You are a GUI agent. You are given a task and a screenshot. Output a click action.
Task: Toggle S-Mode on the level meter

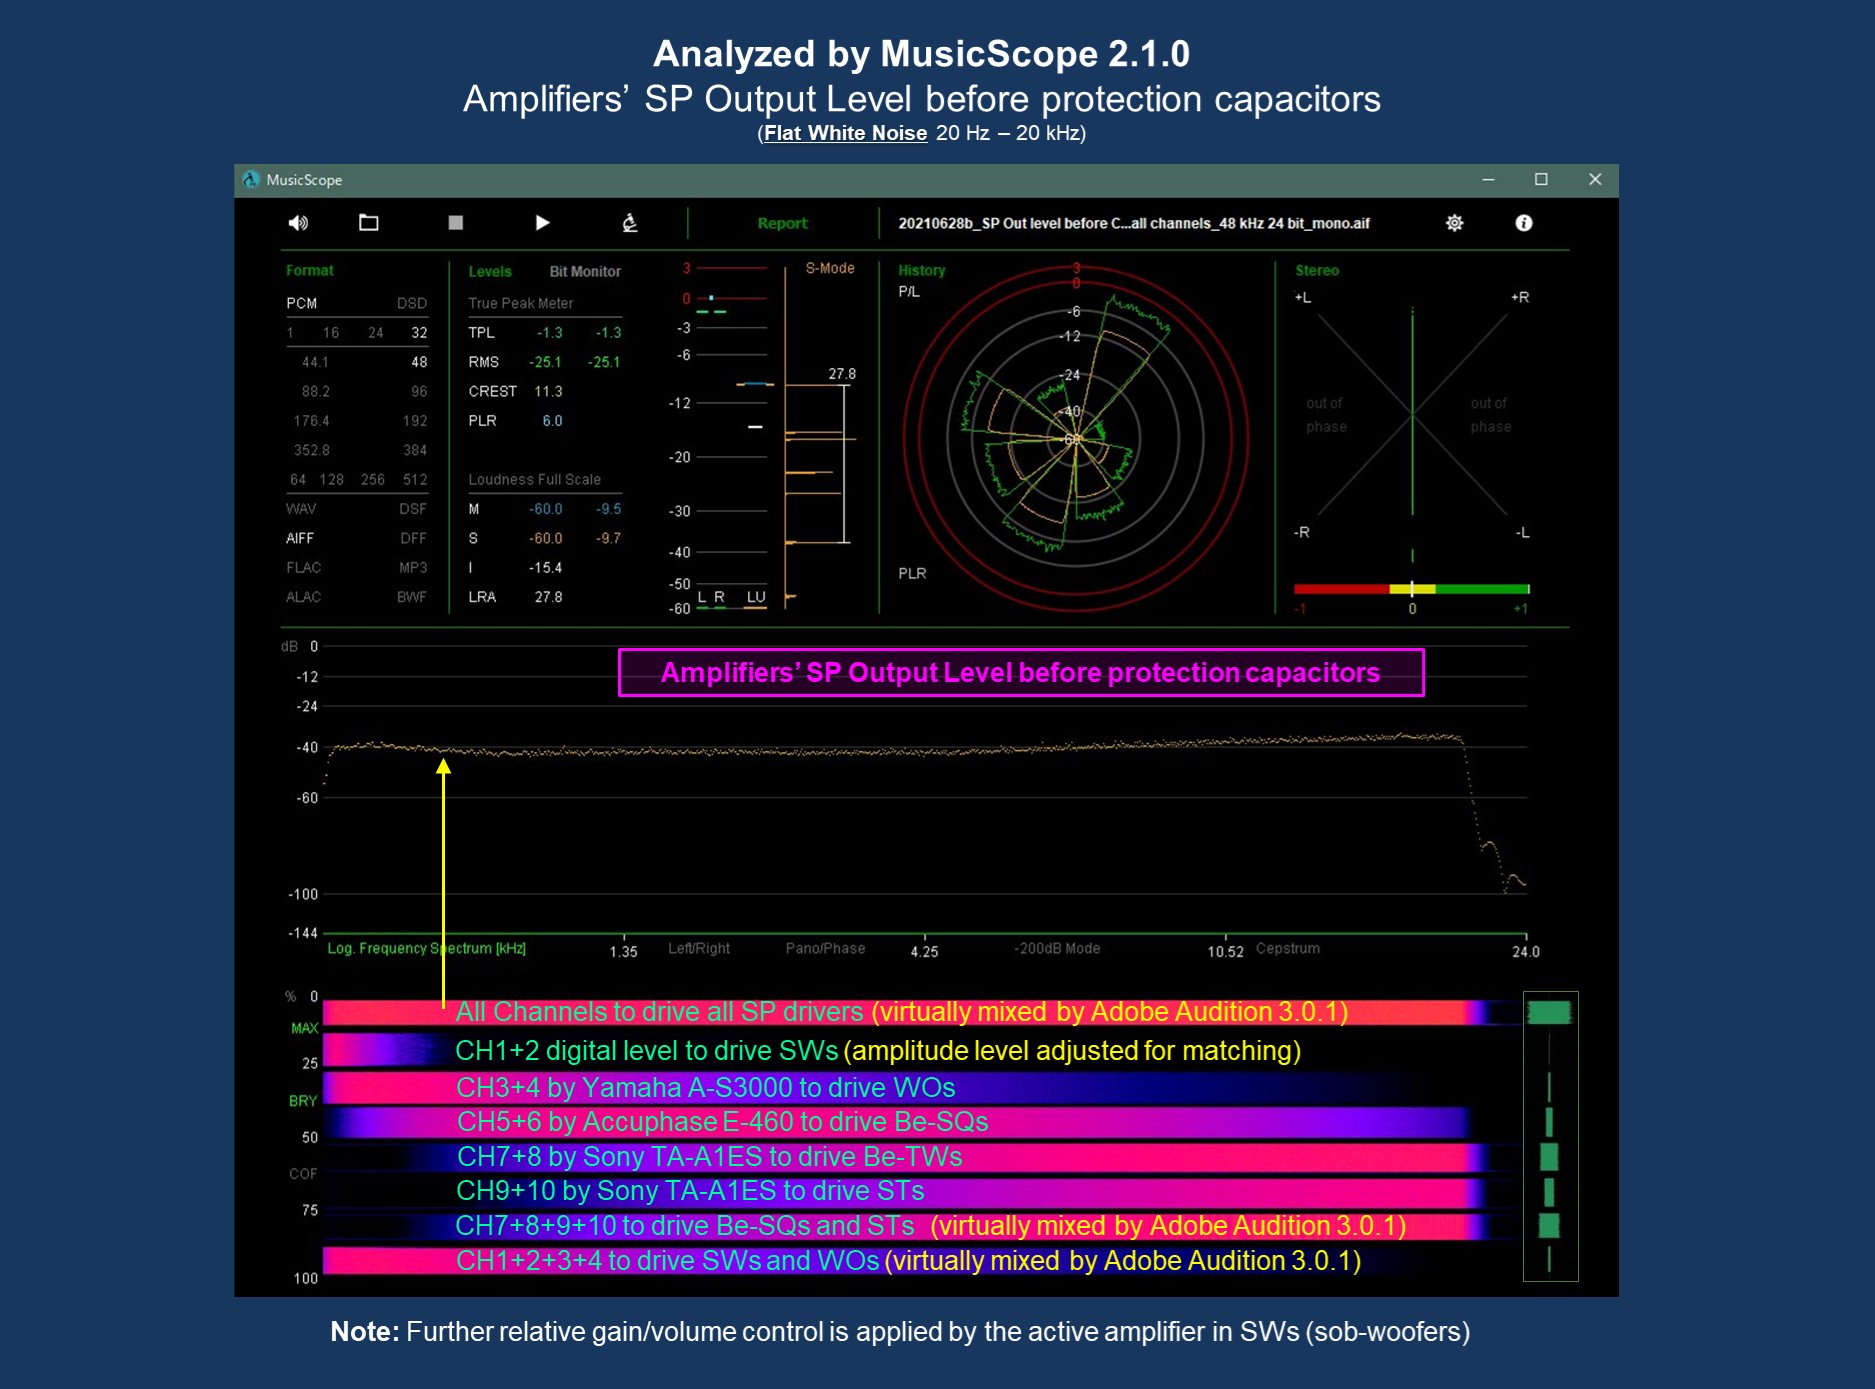830,269
